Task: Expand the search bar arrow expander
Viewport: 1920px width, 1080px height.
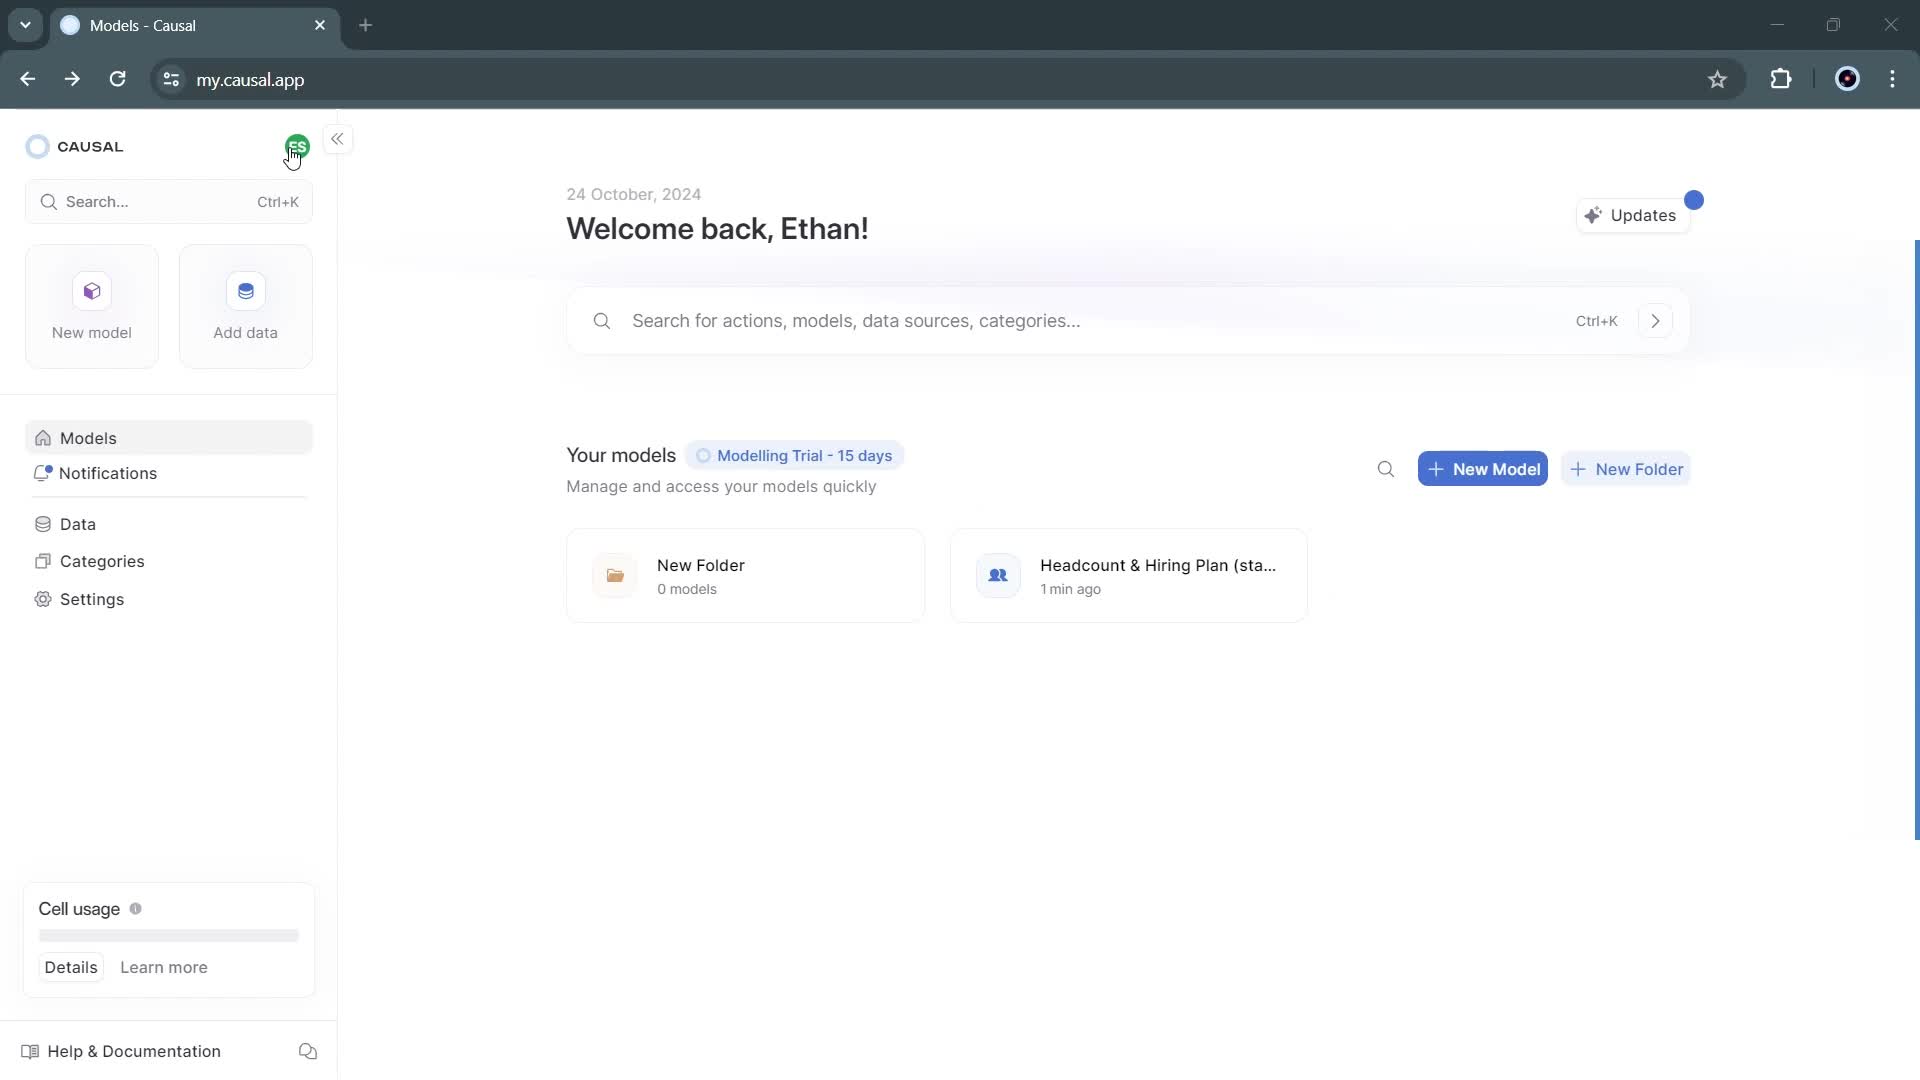Action: click(x=1658, y=320)
